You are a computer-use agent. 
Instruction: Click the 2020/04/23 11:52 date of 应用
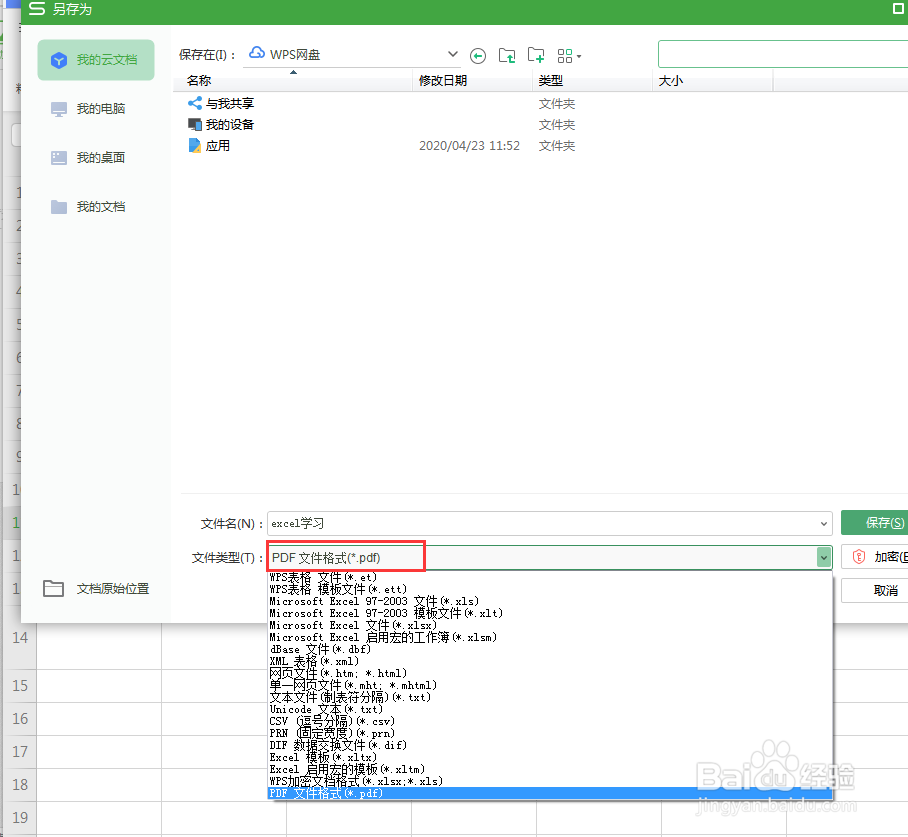470,145
